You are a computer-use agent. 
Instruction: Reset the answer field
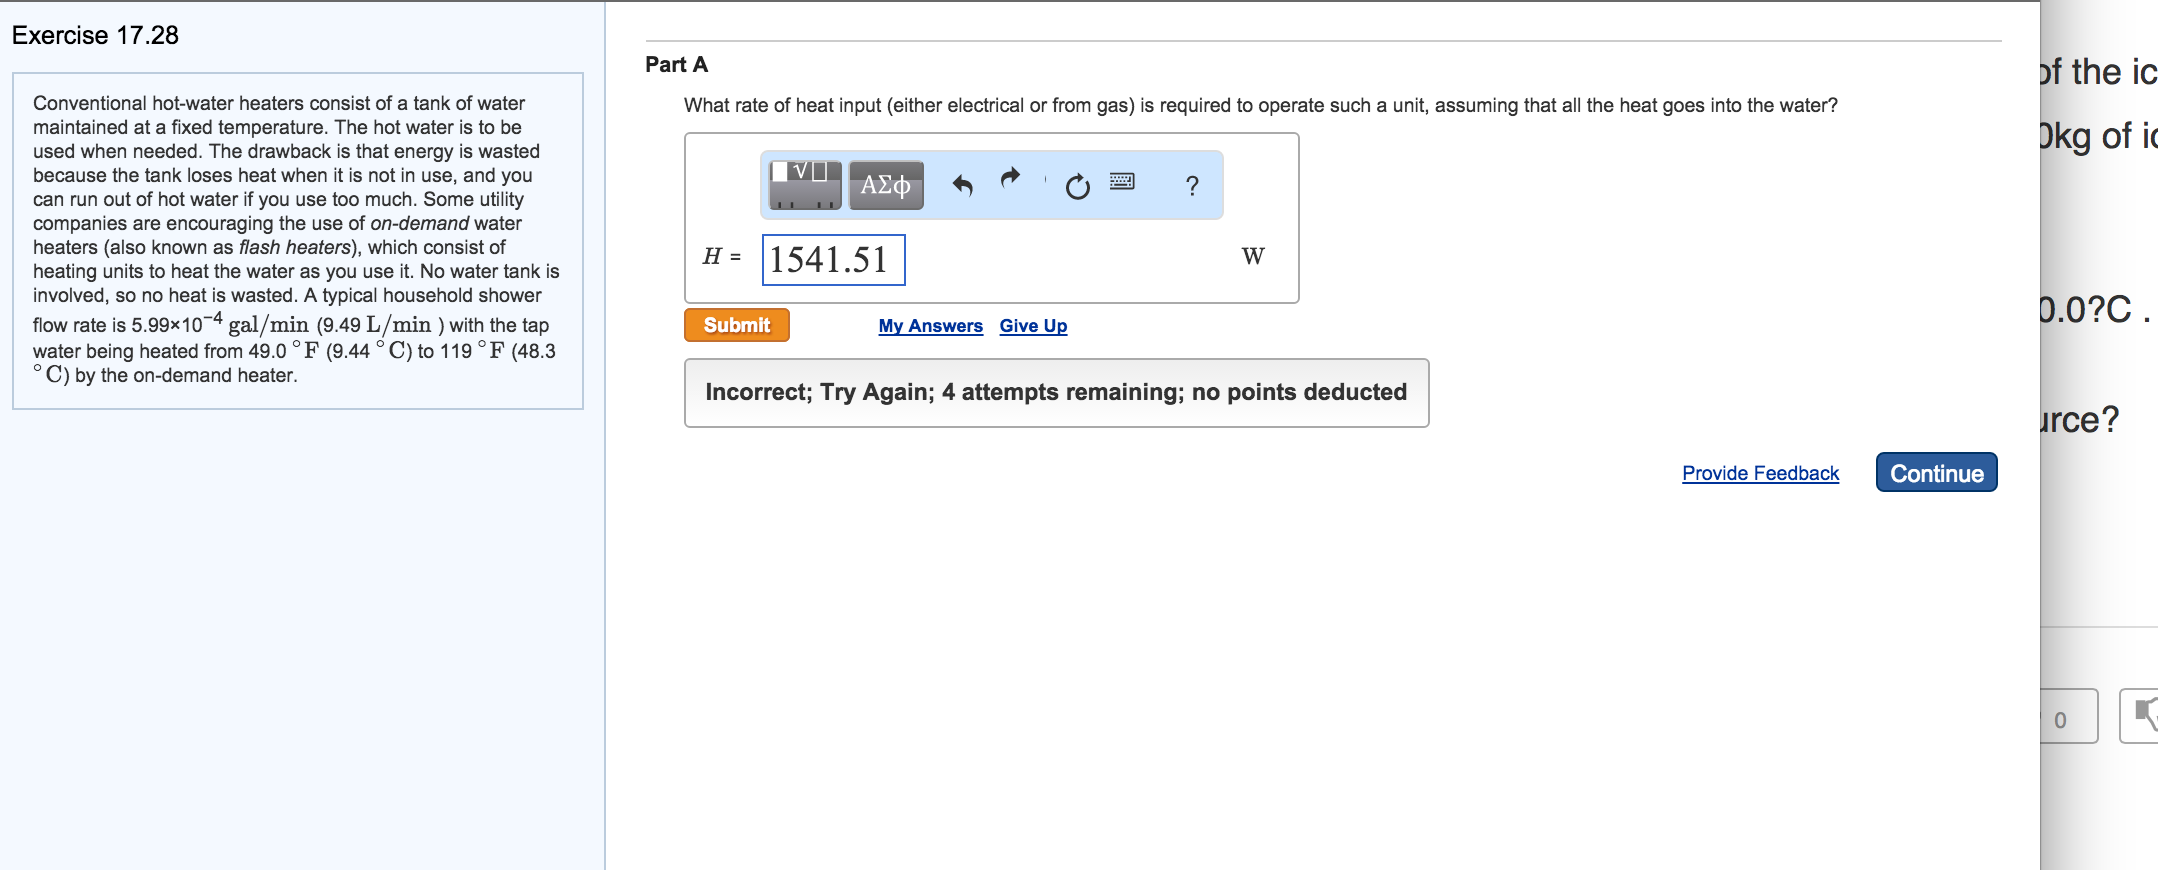(1077, 186)
